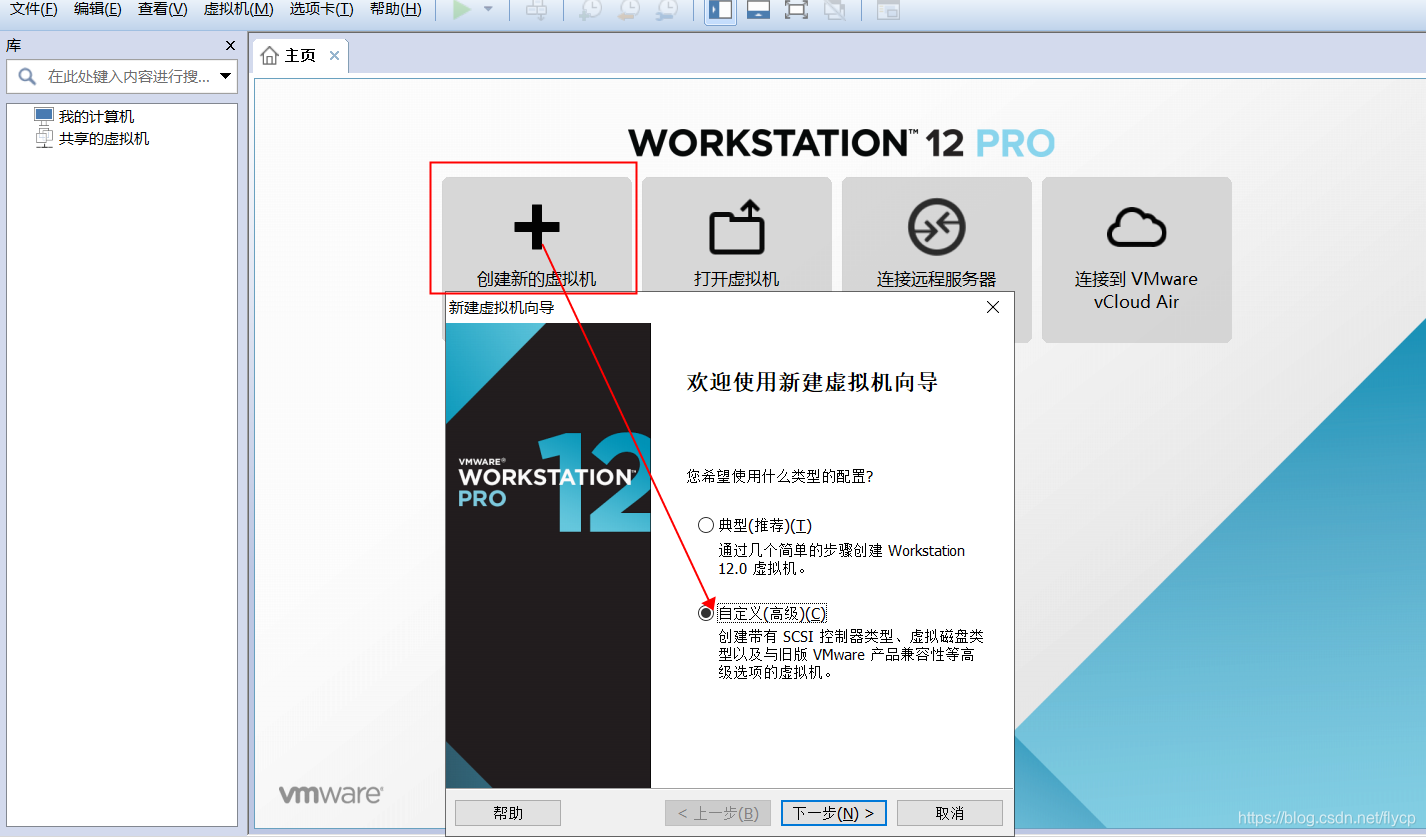Open the 选项卡(T) menu

pyautogui.click(x=322, y=9)
